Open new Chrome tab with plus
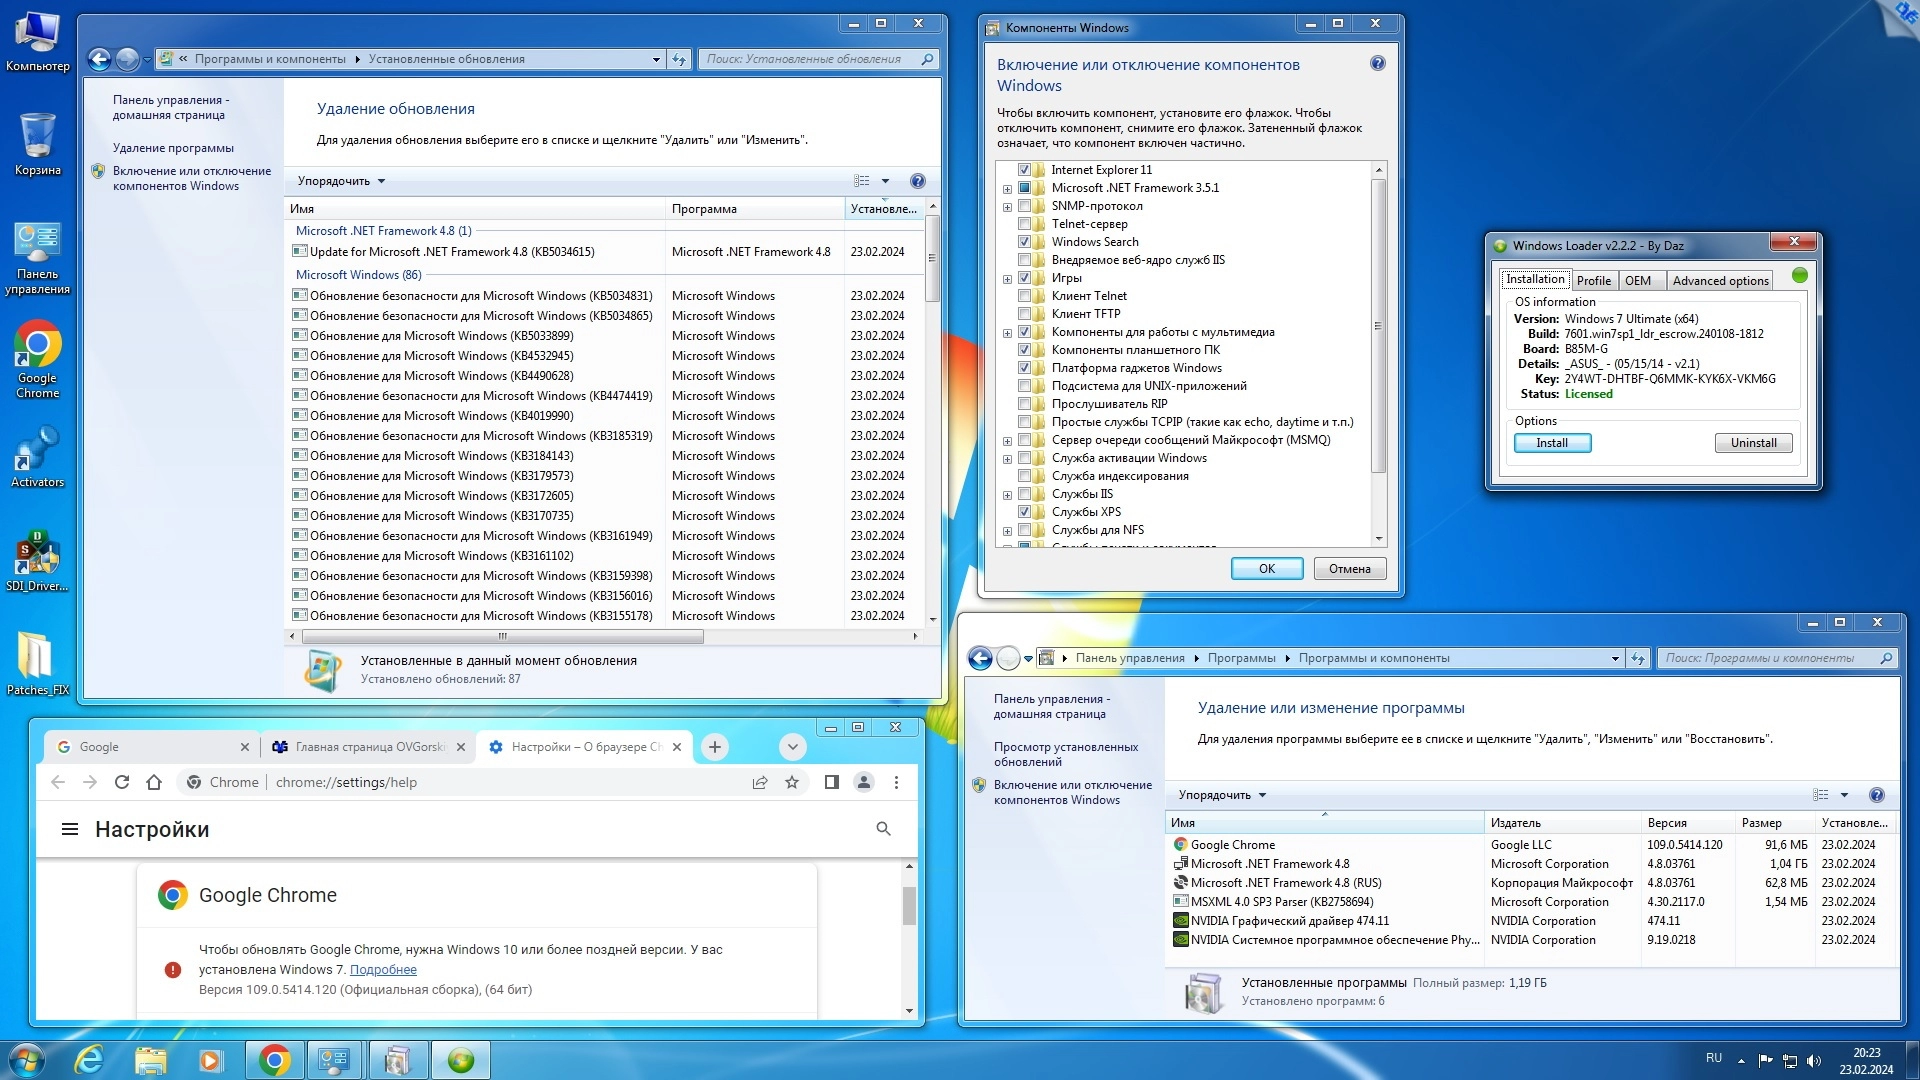The image size is (1920, 1080). (714, 747)
